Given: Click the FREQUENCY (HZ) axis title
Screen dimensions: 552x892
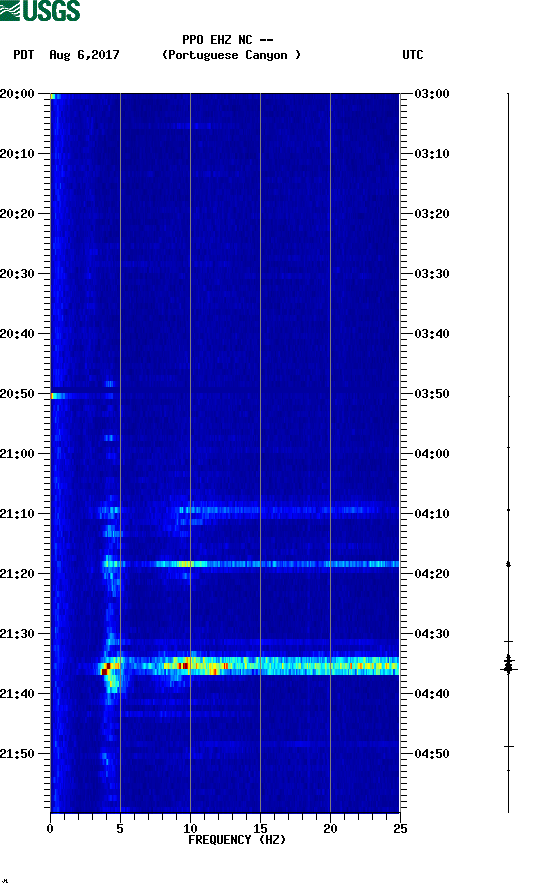Looking at the screenshot, I should (x=237, y=840).
